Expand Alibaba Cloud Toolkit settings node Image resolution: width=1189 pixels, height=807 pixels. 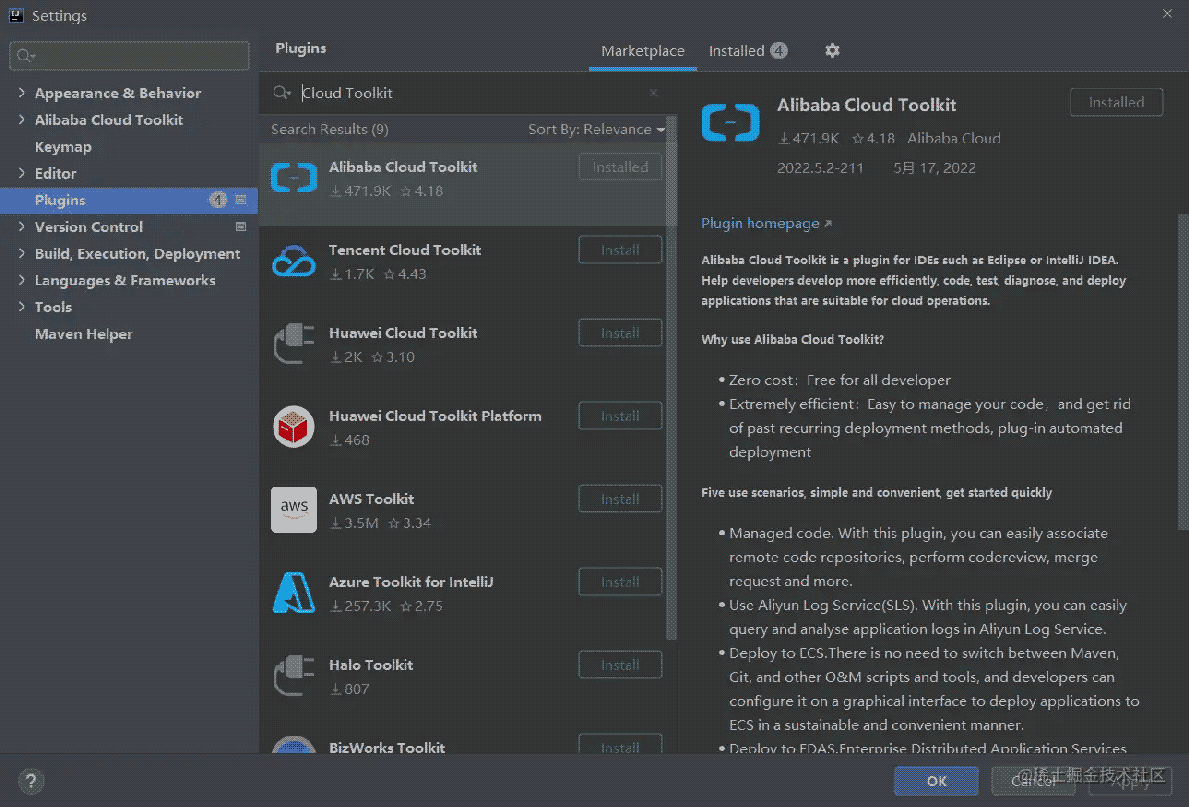(x=21, y=119)
